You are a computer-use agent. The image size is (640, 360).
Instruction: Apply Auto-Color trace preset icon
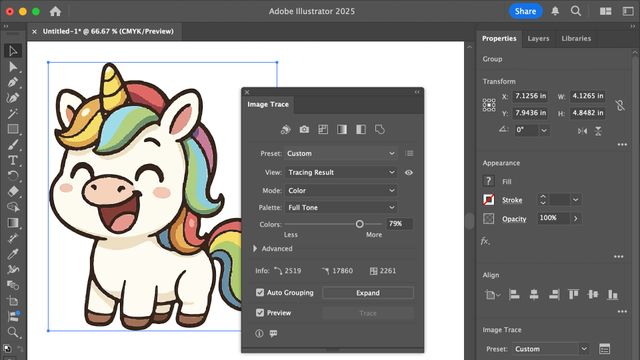(x=285, y=129)
